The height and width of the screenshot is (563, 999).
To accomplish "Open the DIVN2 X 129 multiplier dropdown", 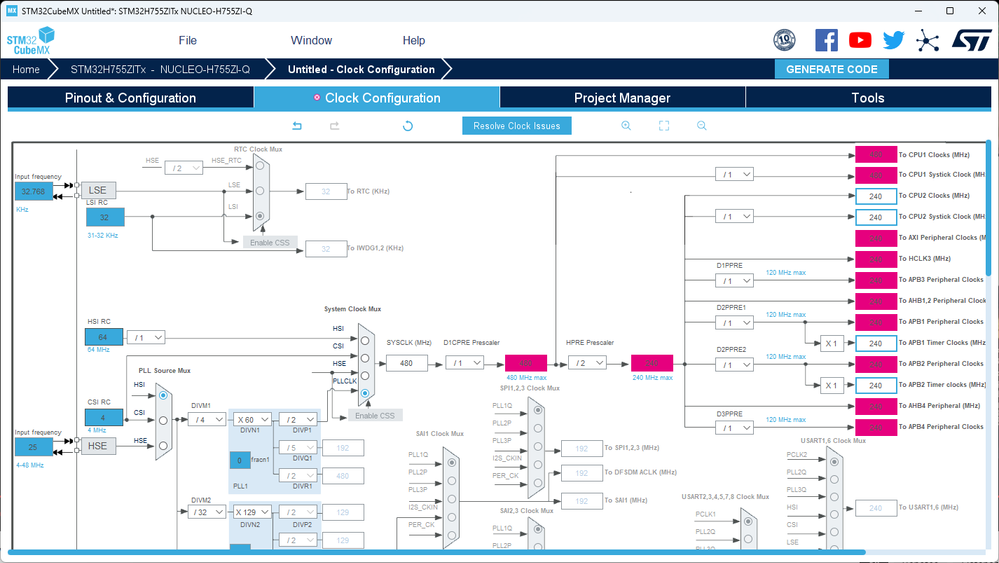I will click(x=253, y=511).
